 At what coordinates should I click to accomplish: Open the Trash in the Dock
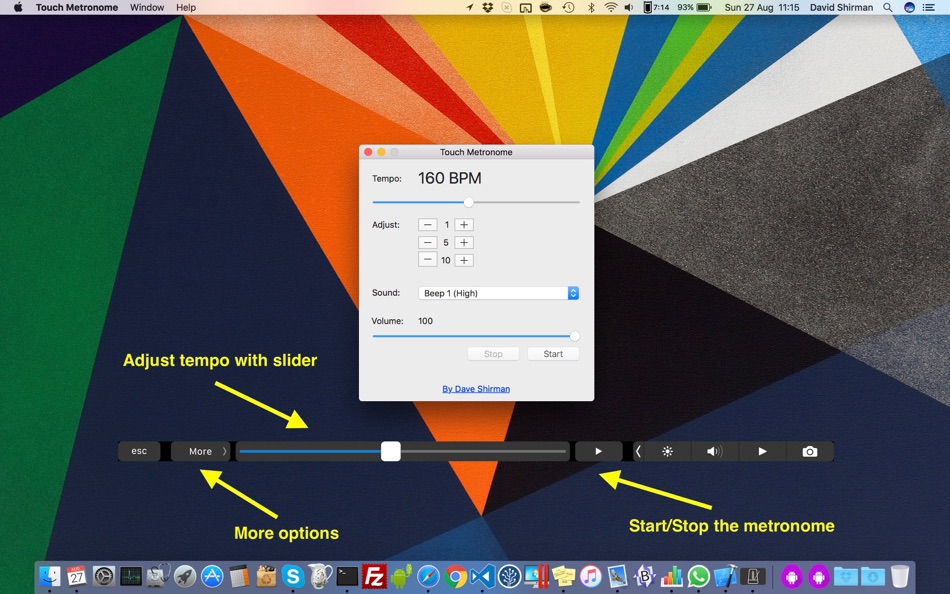tap(899, 576)
